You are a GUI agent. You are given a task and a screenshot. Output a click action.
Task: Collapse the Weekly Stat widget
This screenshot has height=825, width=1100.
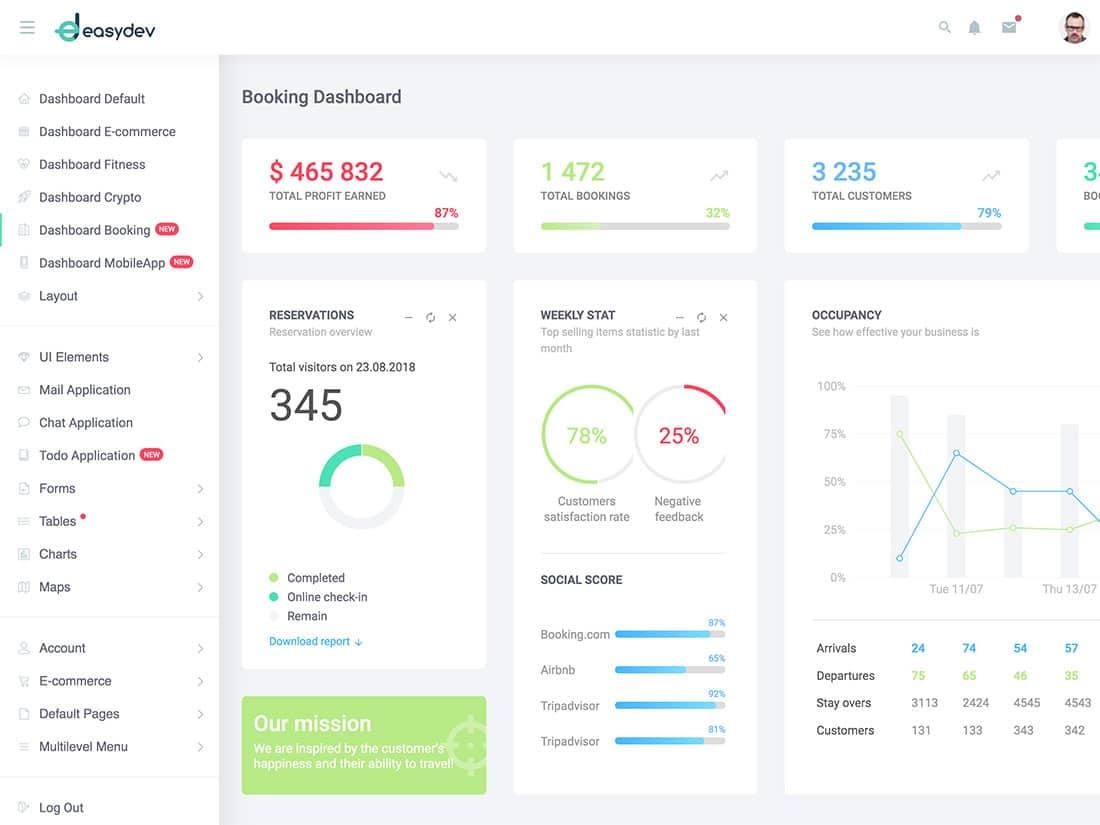tap(679, 317)
